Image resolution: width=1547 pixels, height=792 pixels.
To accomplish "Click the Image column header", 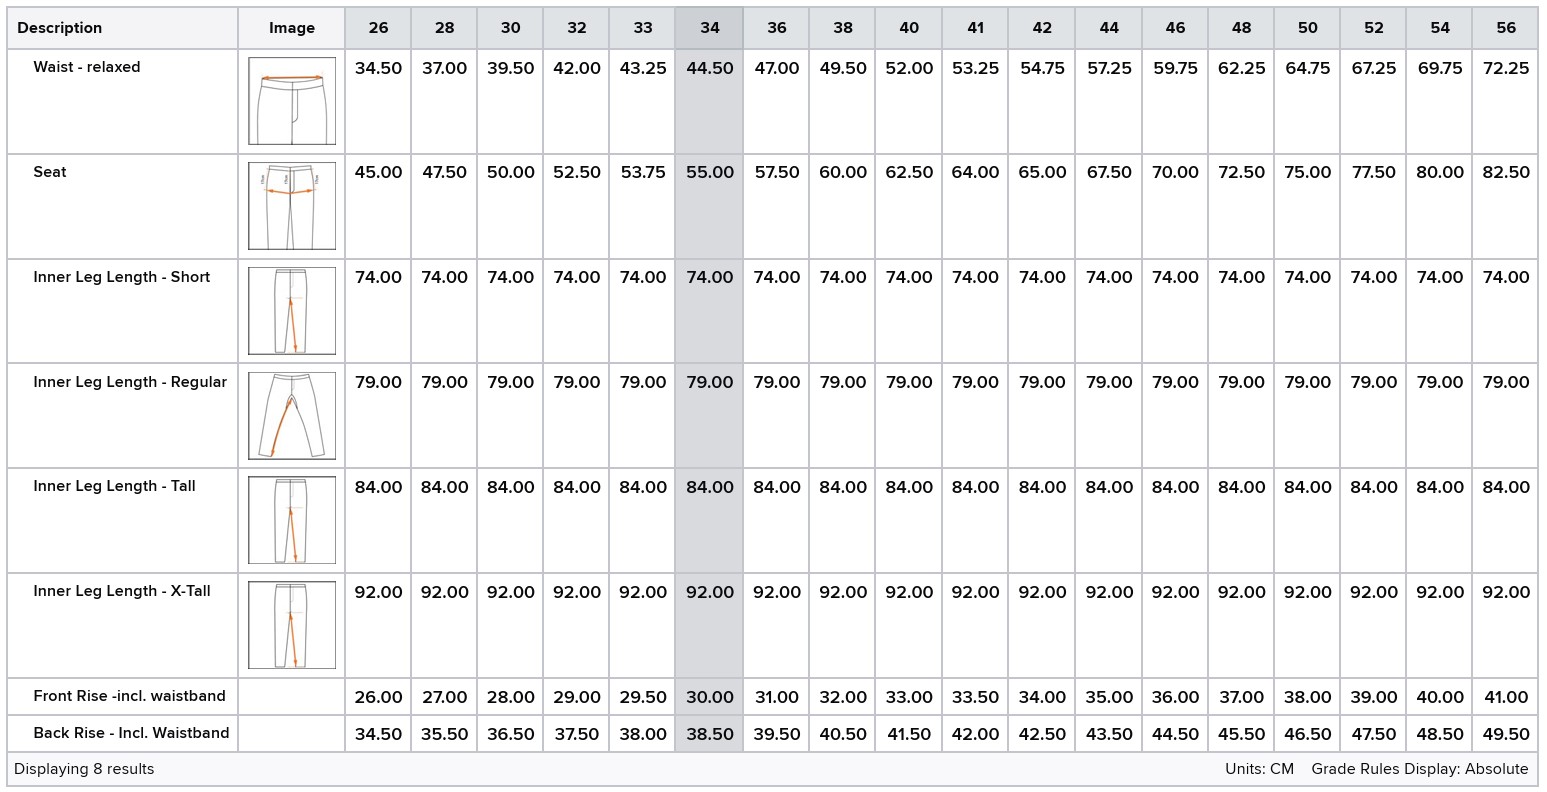I will click(292, 28).
